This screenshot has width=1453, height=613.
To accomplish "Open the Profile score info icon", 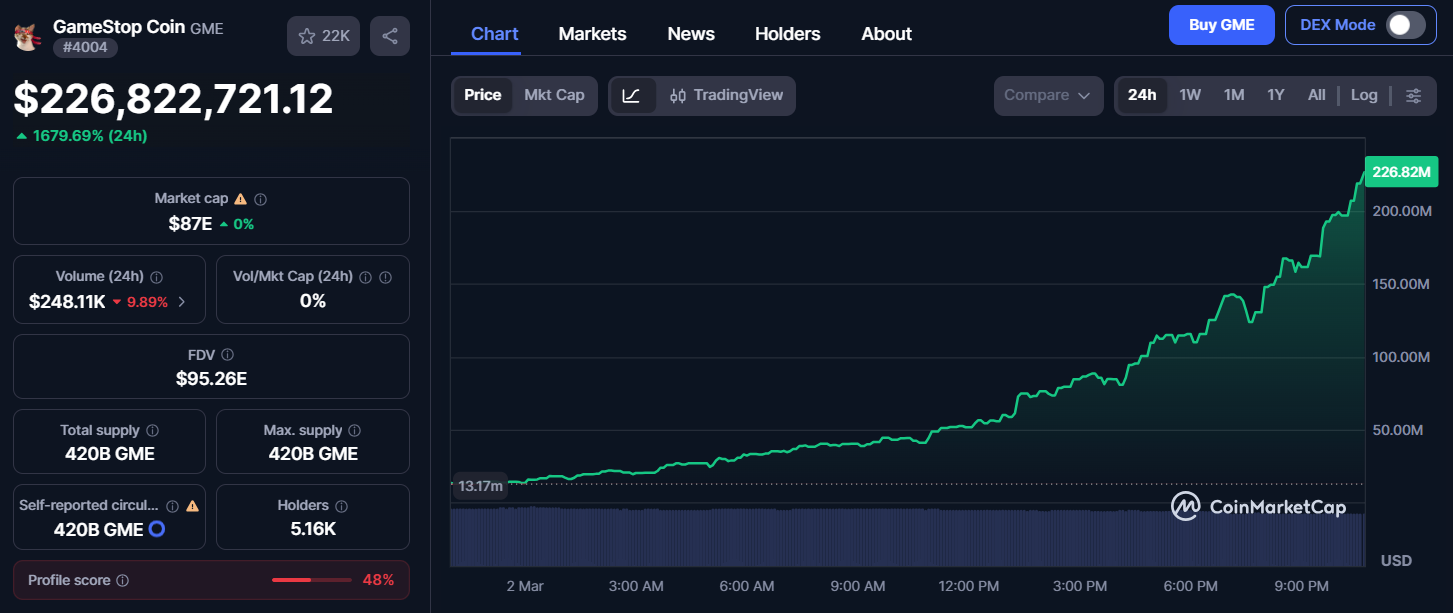I will (122, 580).
